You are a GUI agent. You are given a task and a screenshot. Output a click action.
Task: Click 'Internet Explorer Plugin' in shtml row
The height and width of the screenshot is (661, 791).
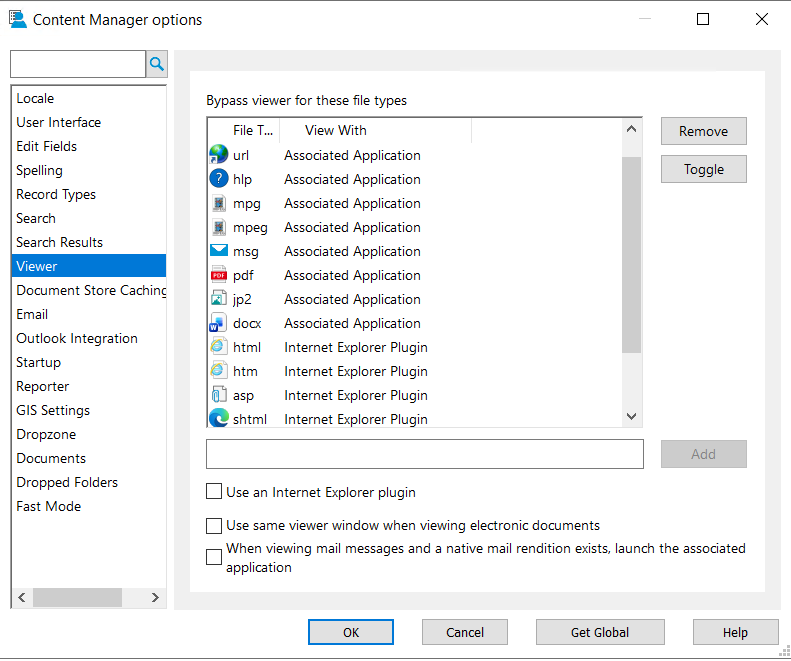(356, 419)
